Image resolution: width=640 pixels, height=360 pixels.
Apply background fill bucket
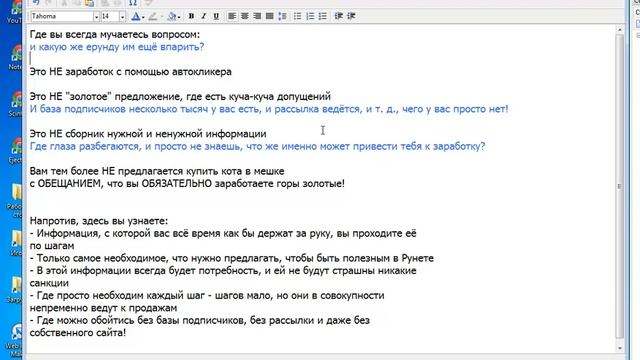click(172, 16)
